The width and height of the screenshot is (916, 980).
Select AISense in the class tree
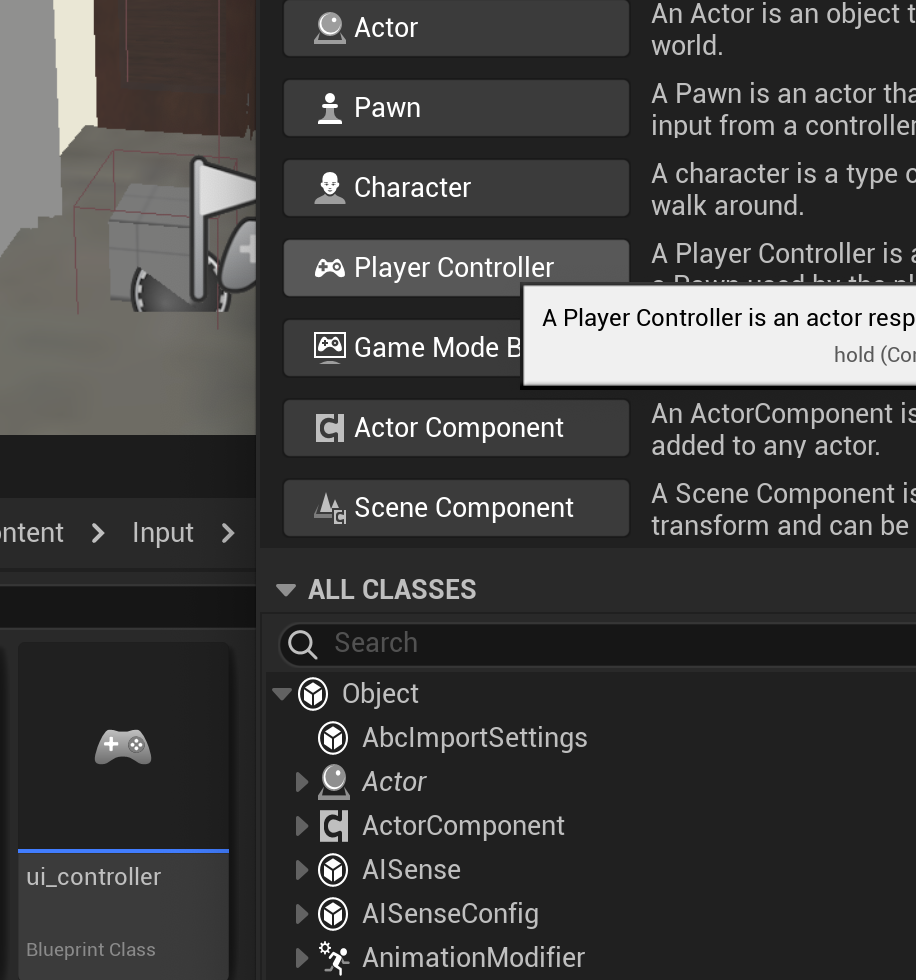pyautogui.click(x=411, y=870)
